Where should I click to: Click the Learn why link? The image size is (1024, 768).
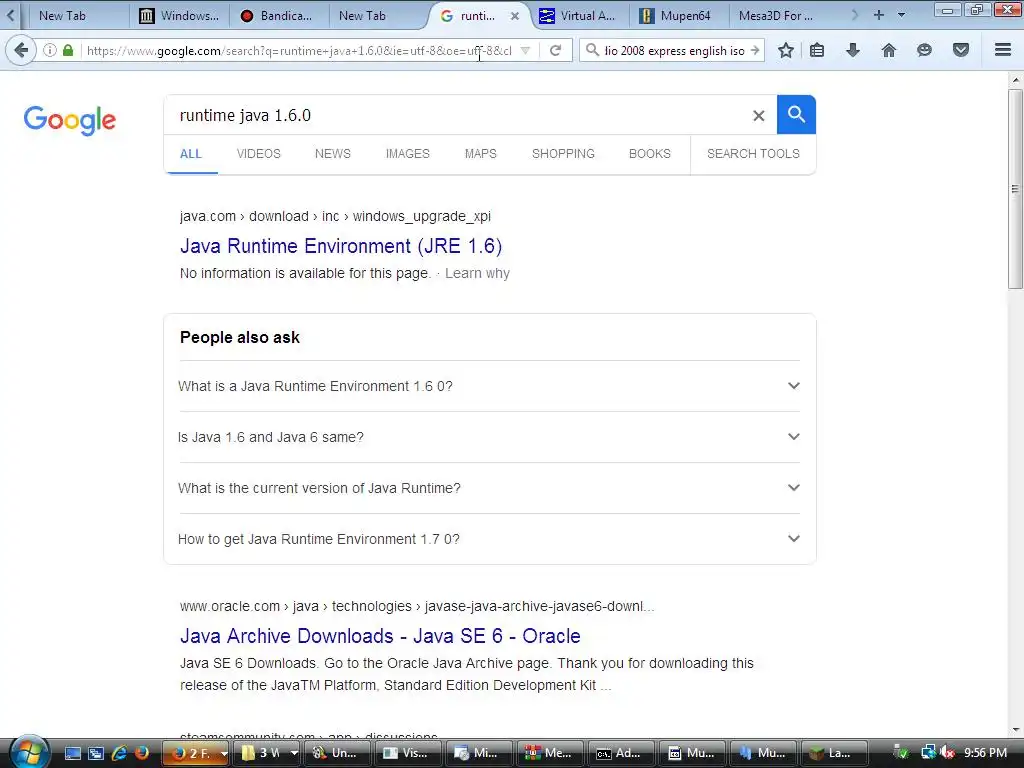[477, 273]
